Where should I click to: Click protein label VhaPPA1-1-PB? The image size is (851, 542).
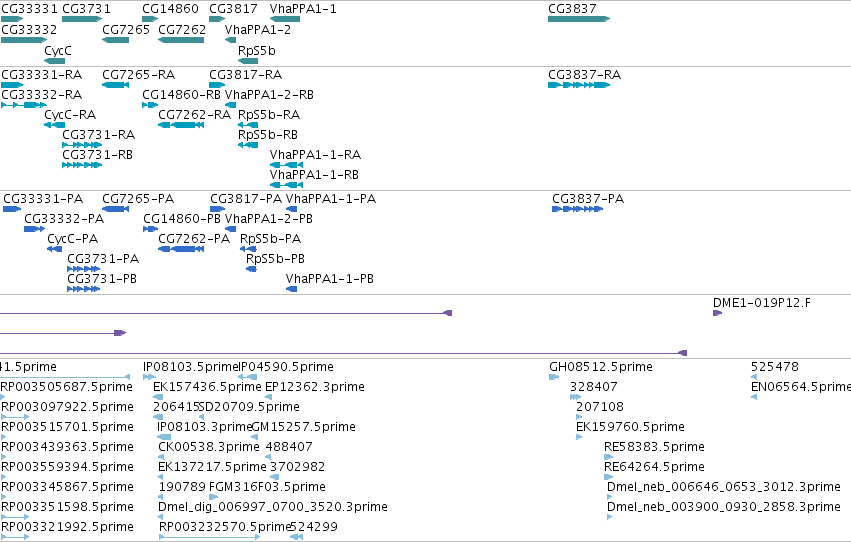coord(330,279)
